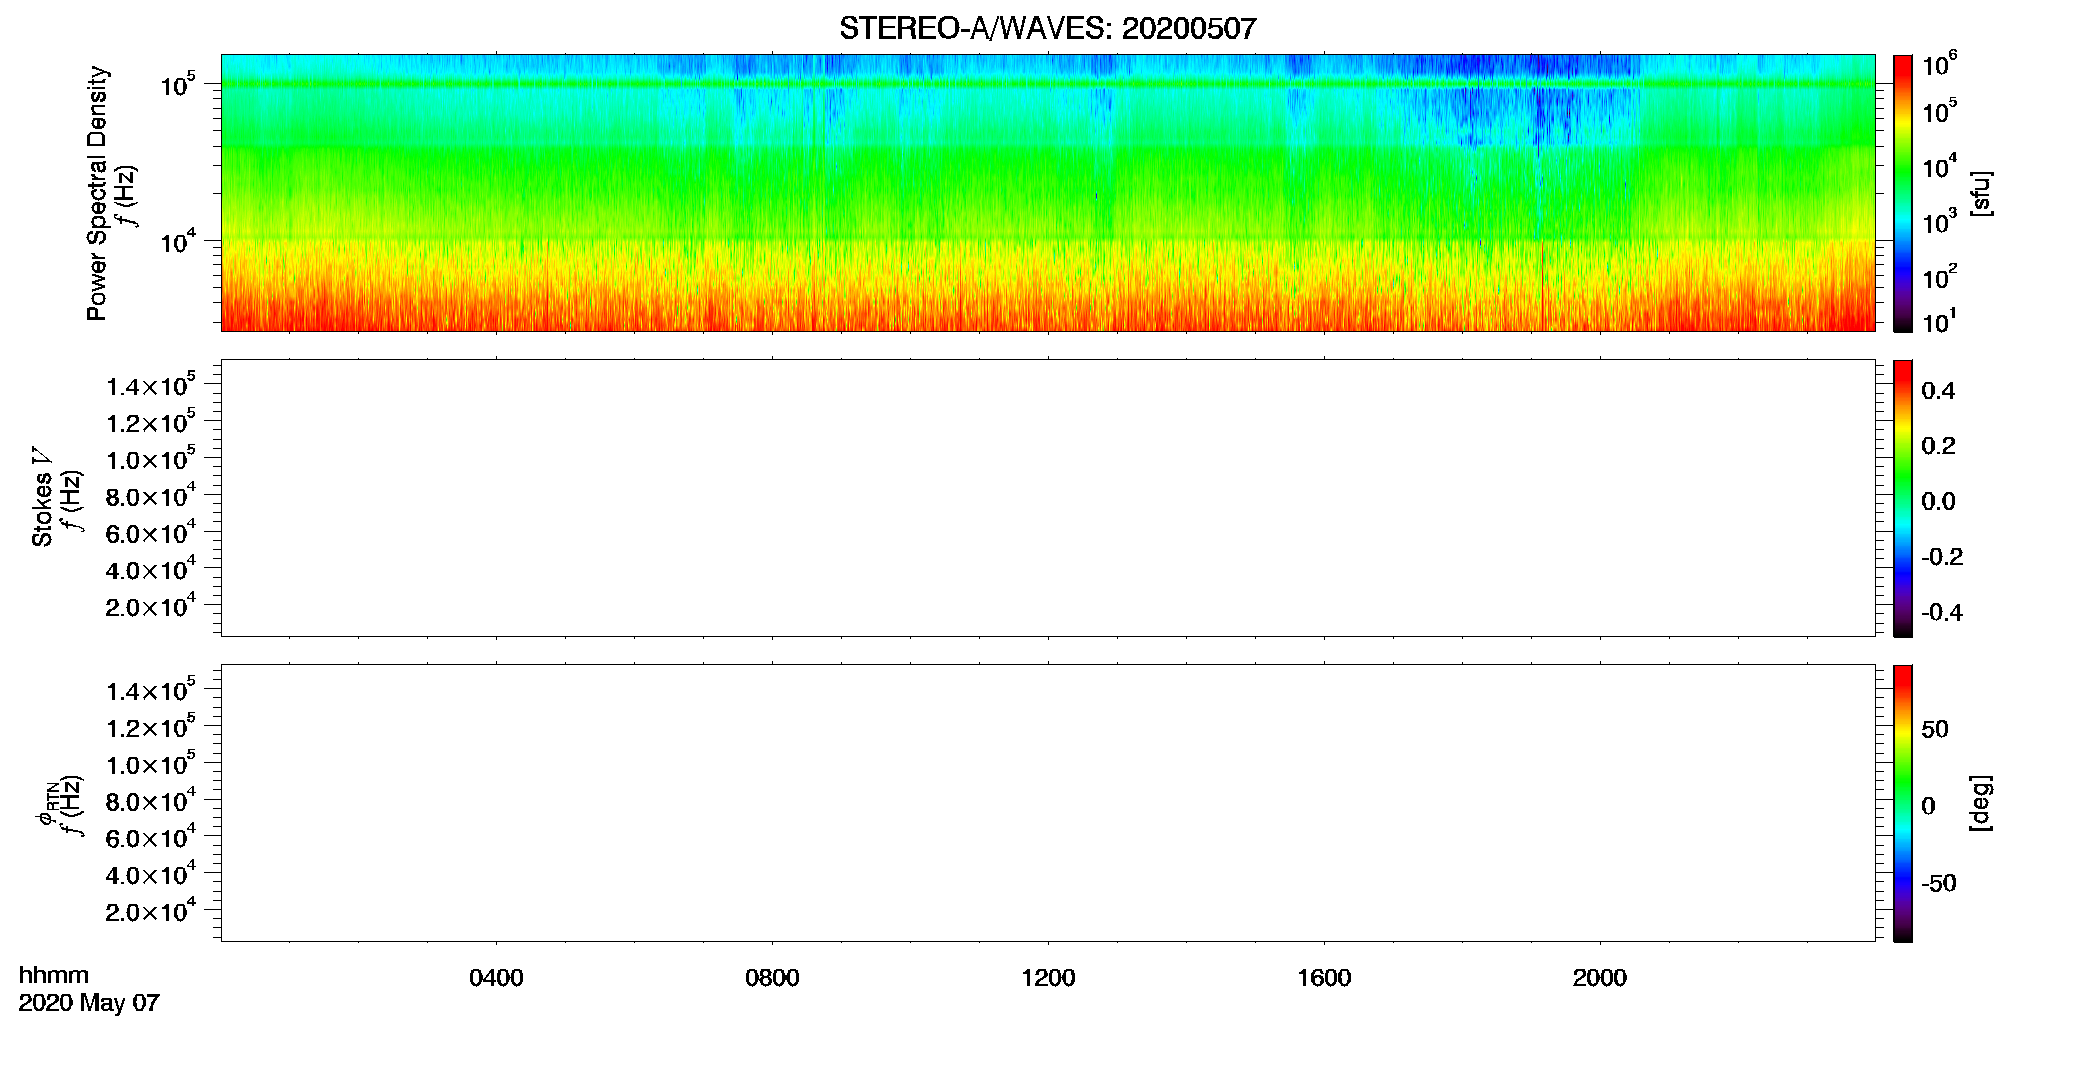Click the STEREO-A/WAVES: 20200507 plot title
The width and height of the screenshot is (2096, 1080).
tap(1047, 28)
